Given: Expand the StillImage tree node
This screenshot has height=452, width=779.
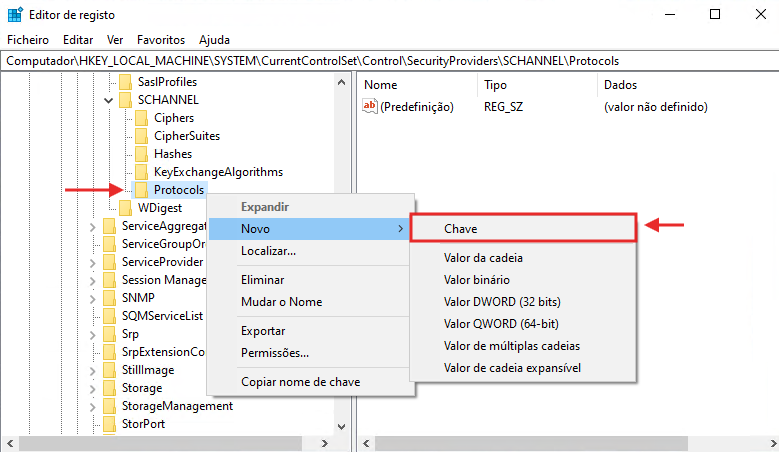Looking at the screenshot, I should (92, 371).
